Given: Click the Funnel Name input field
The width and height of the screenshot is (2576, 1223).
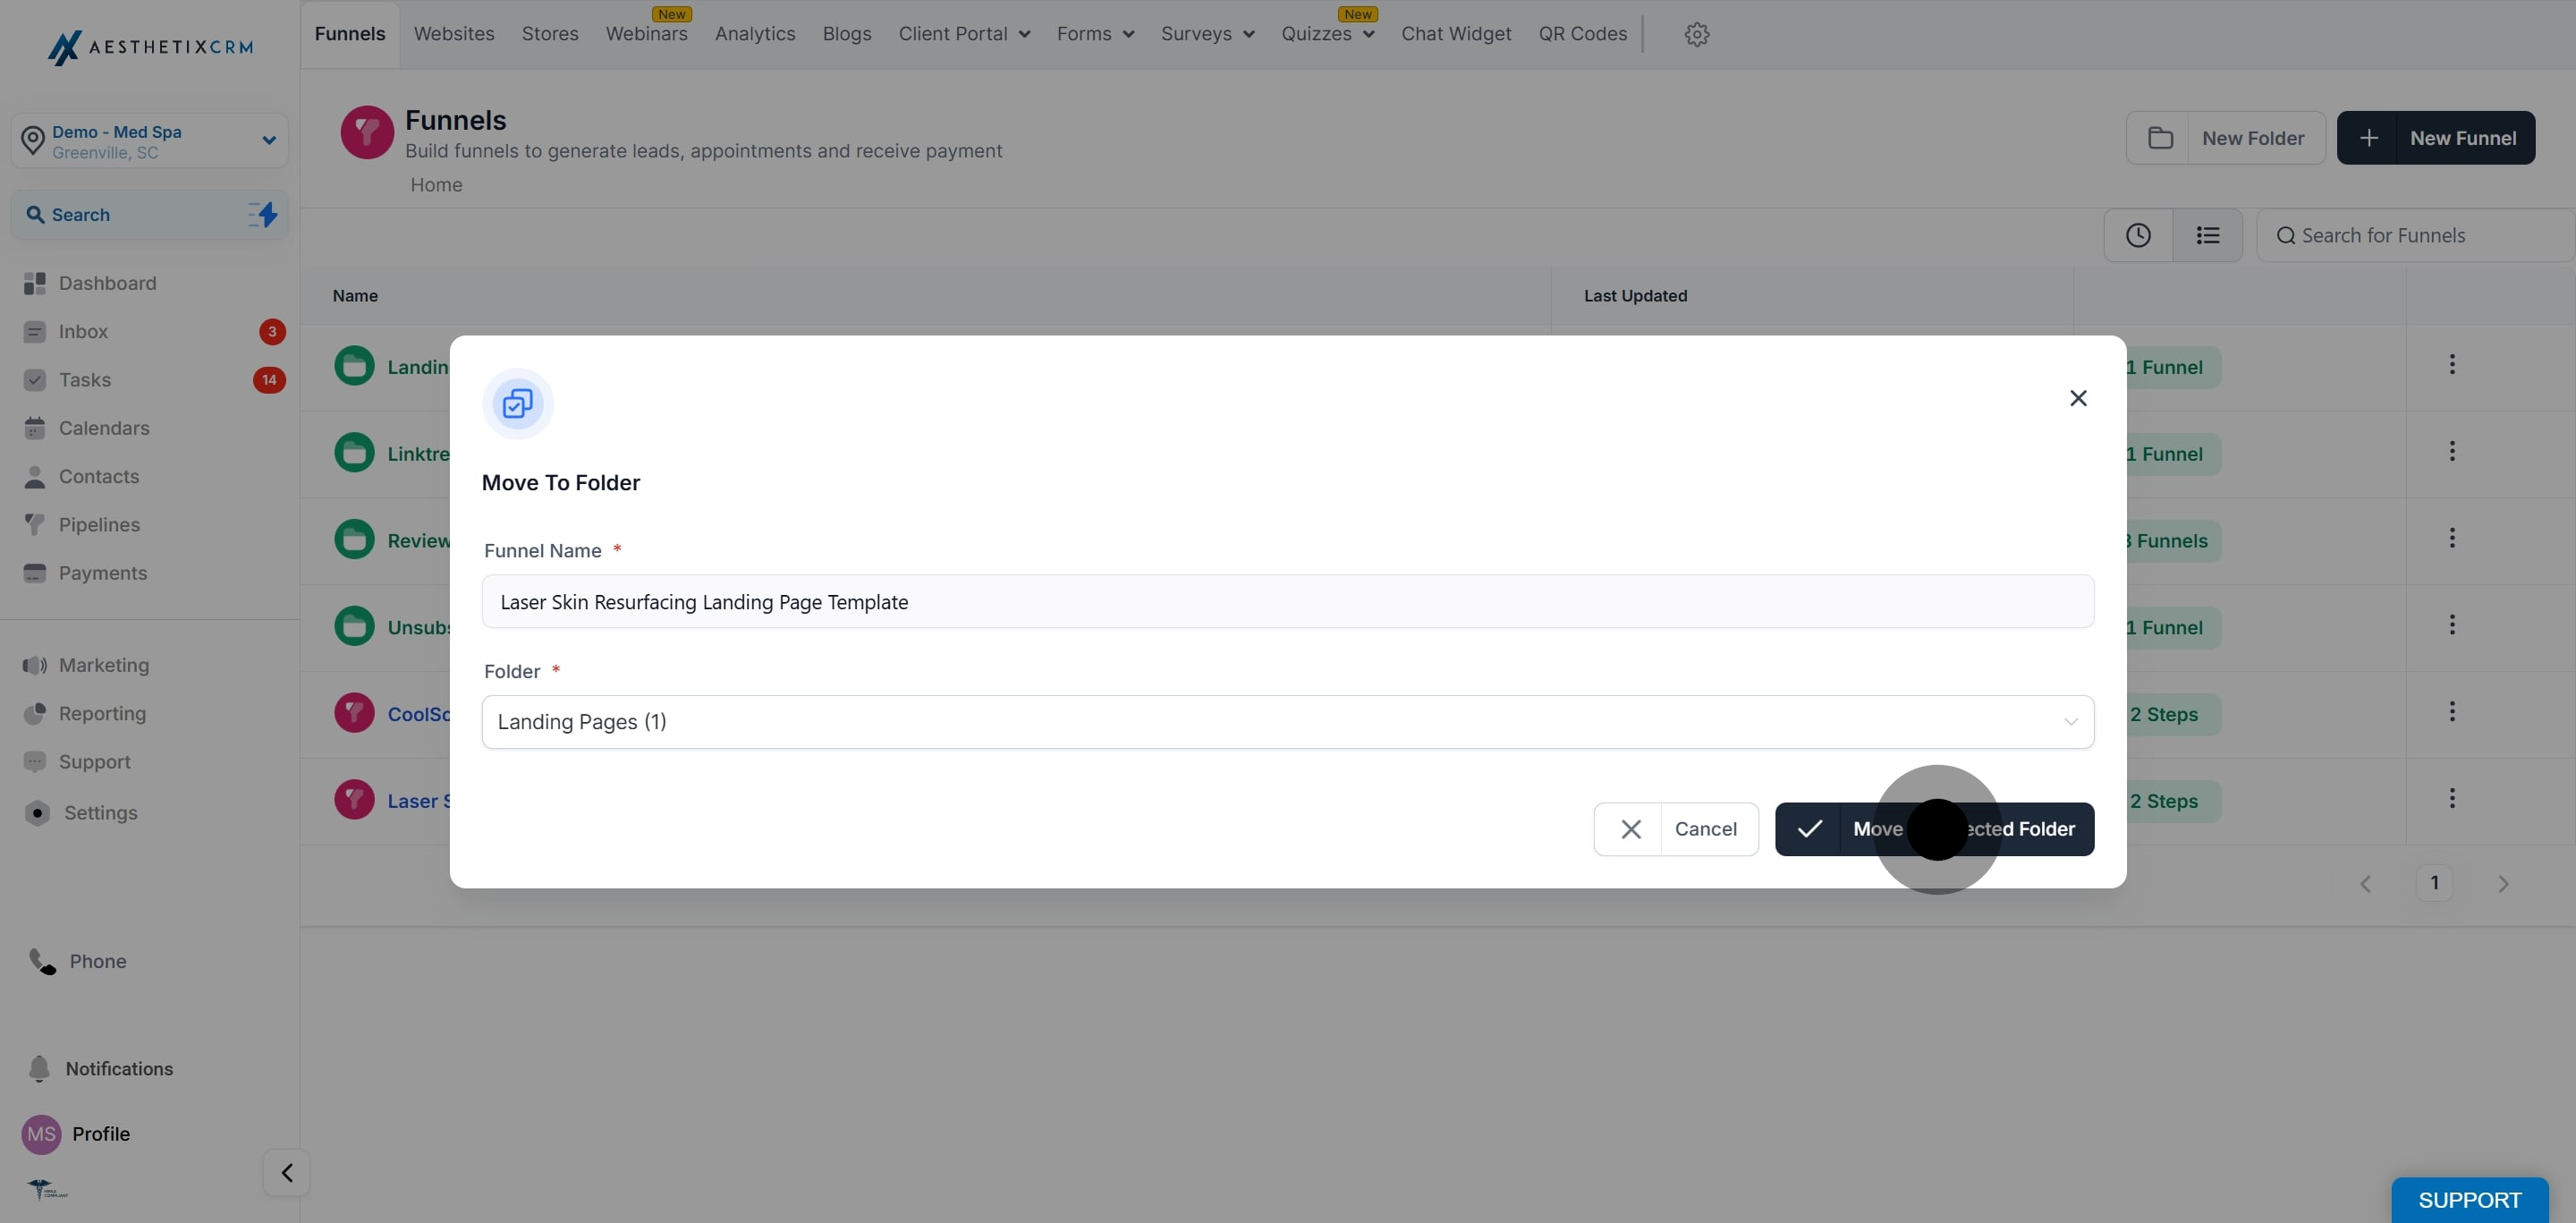Looking at the screenshot, I should tap(1287, 602).
